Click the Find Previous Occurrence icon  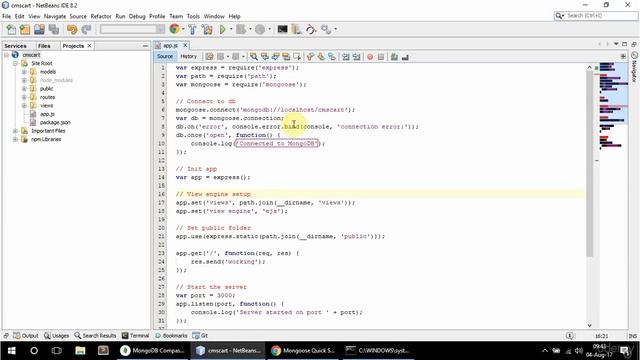pyautogui.click(x=264, y=57)
